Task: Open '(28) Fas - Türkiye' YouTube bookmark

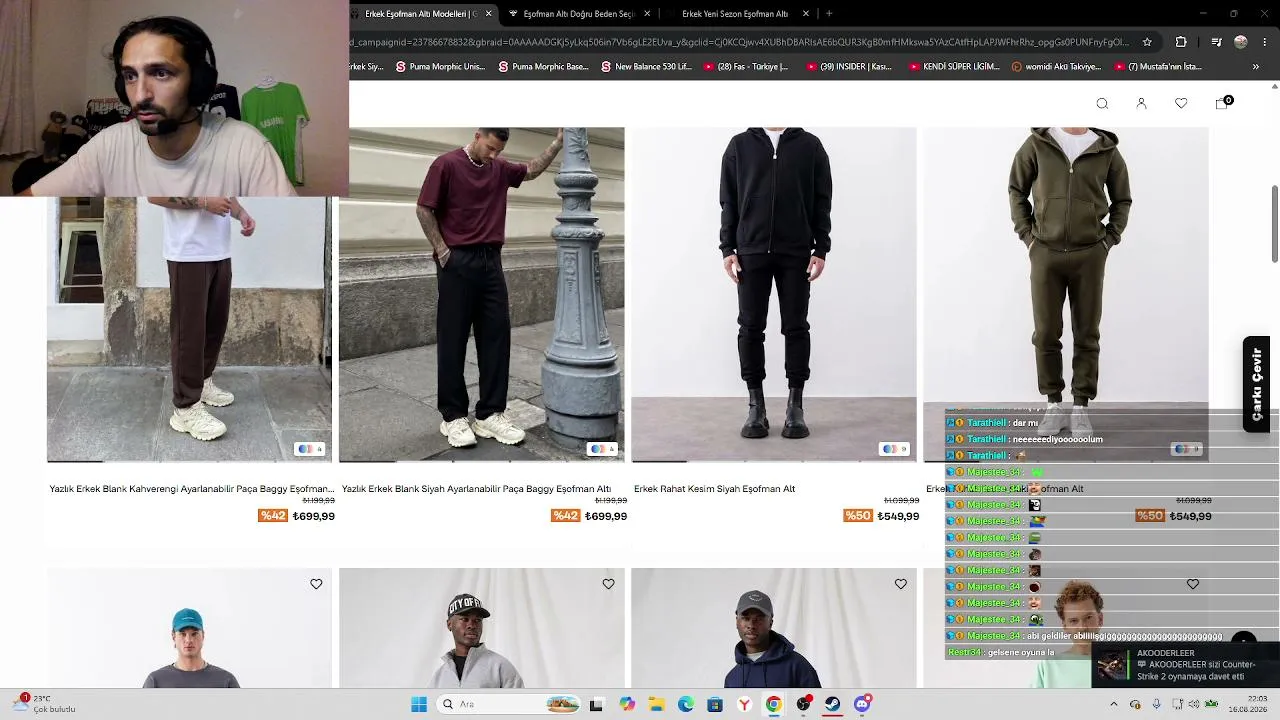Action: [746, 67]
